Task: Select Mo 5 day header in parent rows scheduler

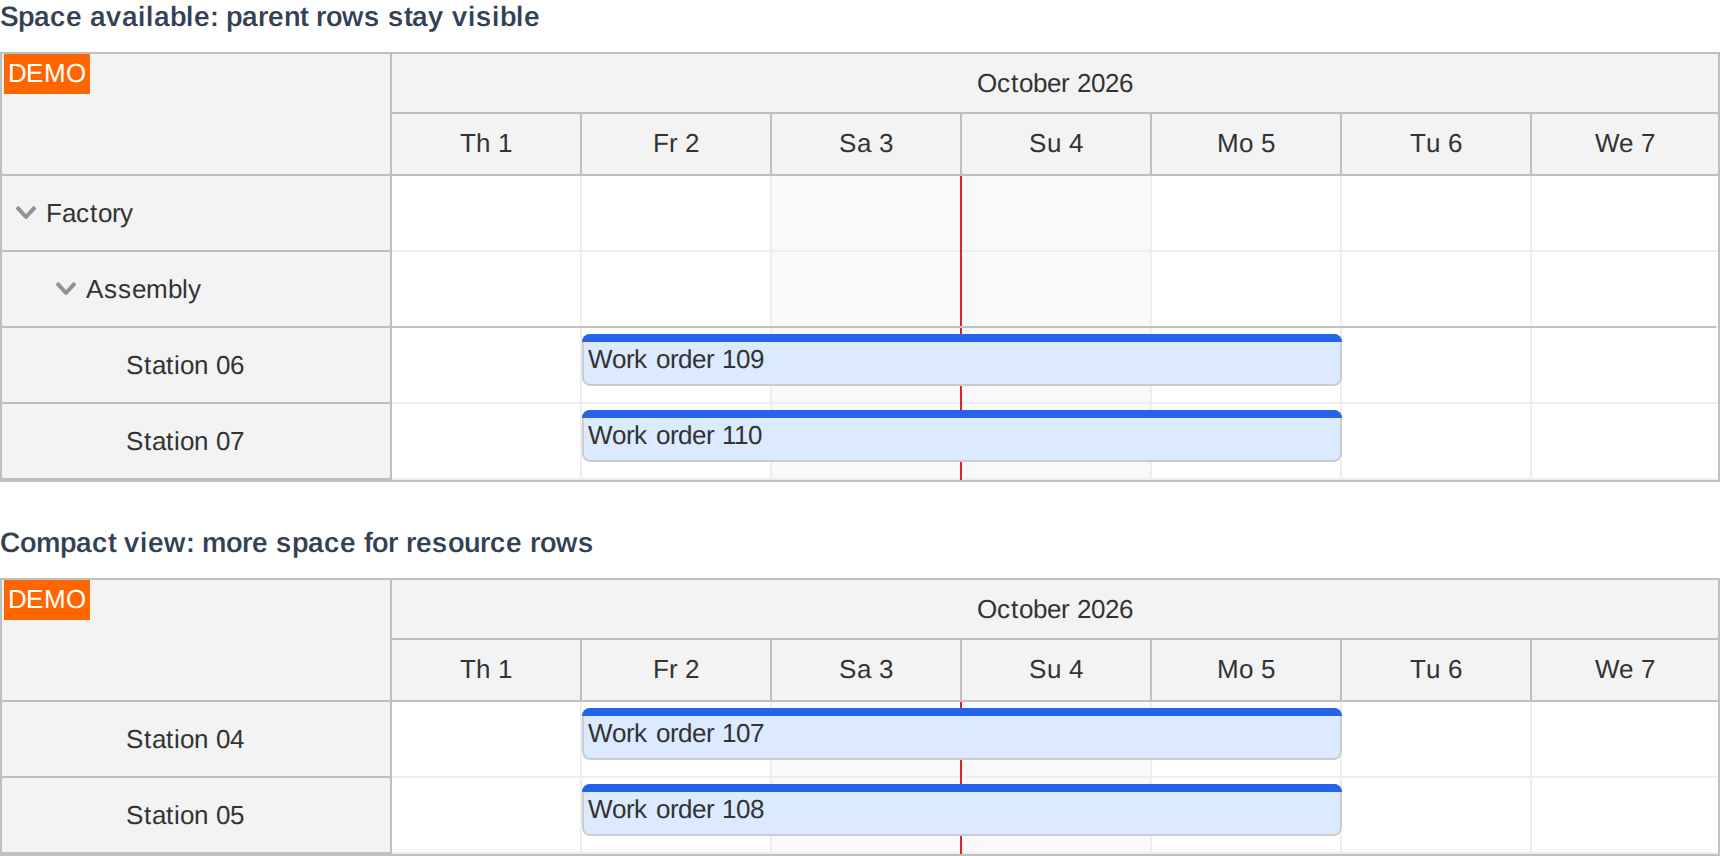Action: point(1246,144)
